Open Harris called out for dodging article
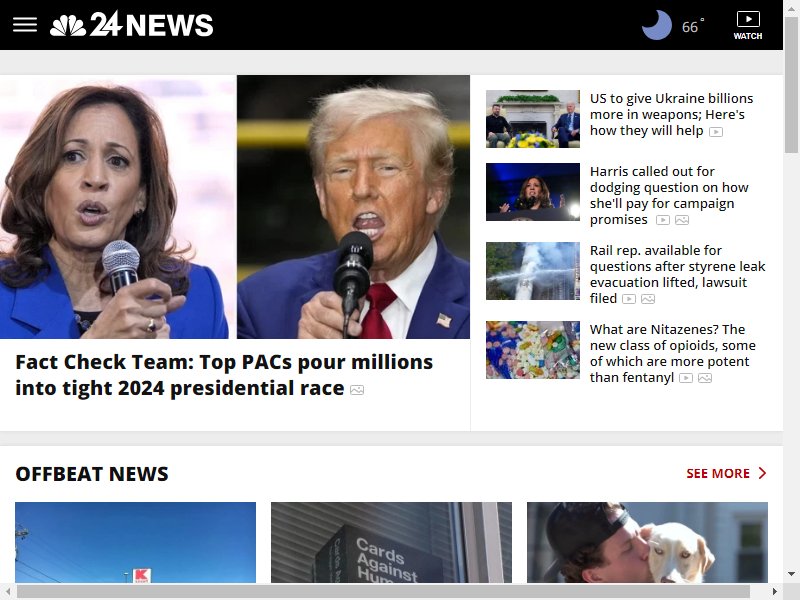 669,195
